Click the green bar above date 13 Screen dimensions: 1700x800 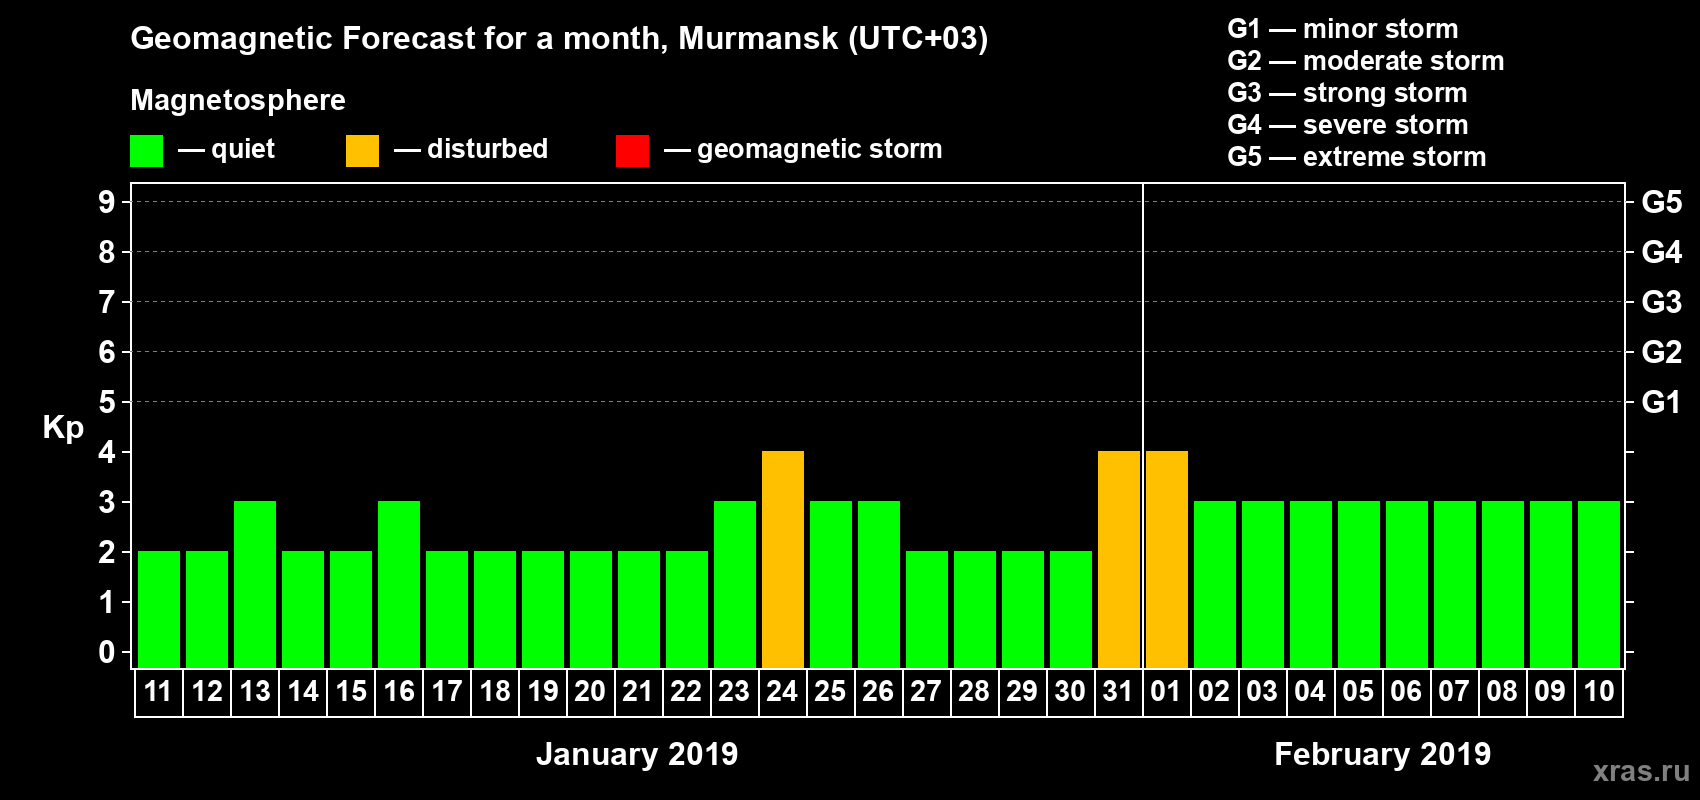tap(255, 585)
